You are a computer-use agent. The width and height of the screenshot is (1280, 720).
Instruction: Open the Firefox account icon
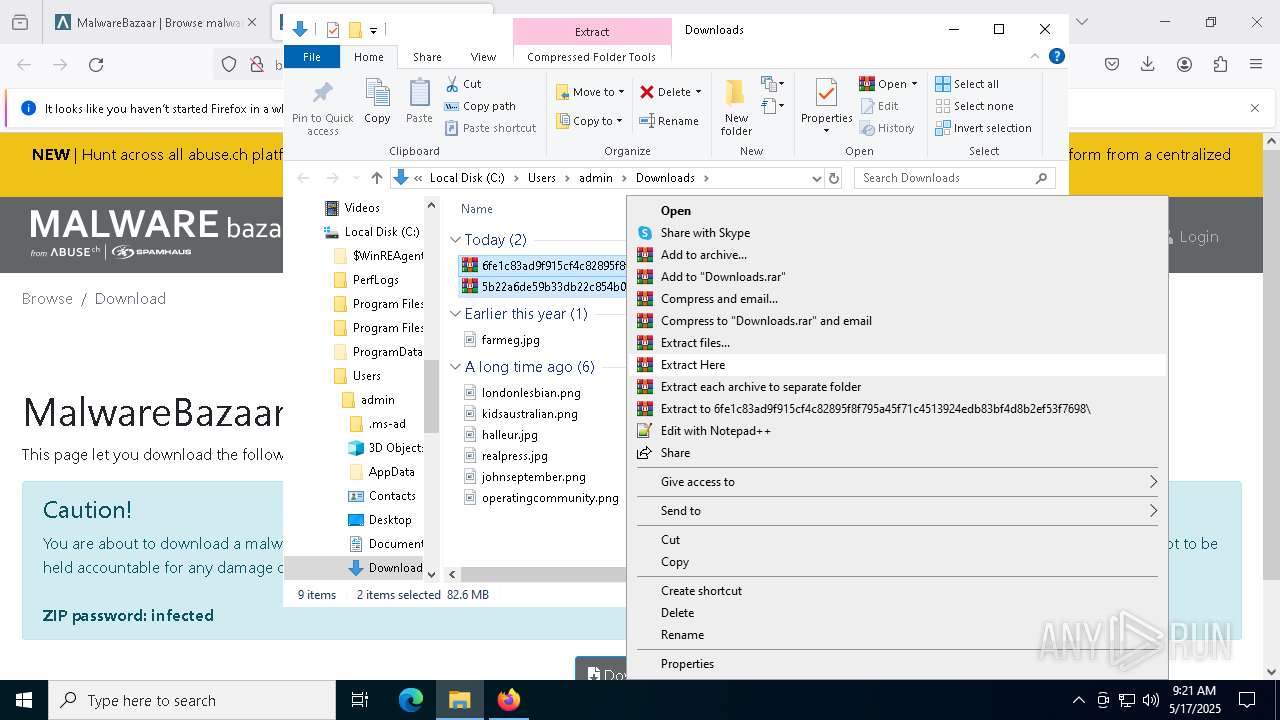[x=1184, y=65]
